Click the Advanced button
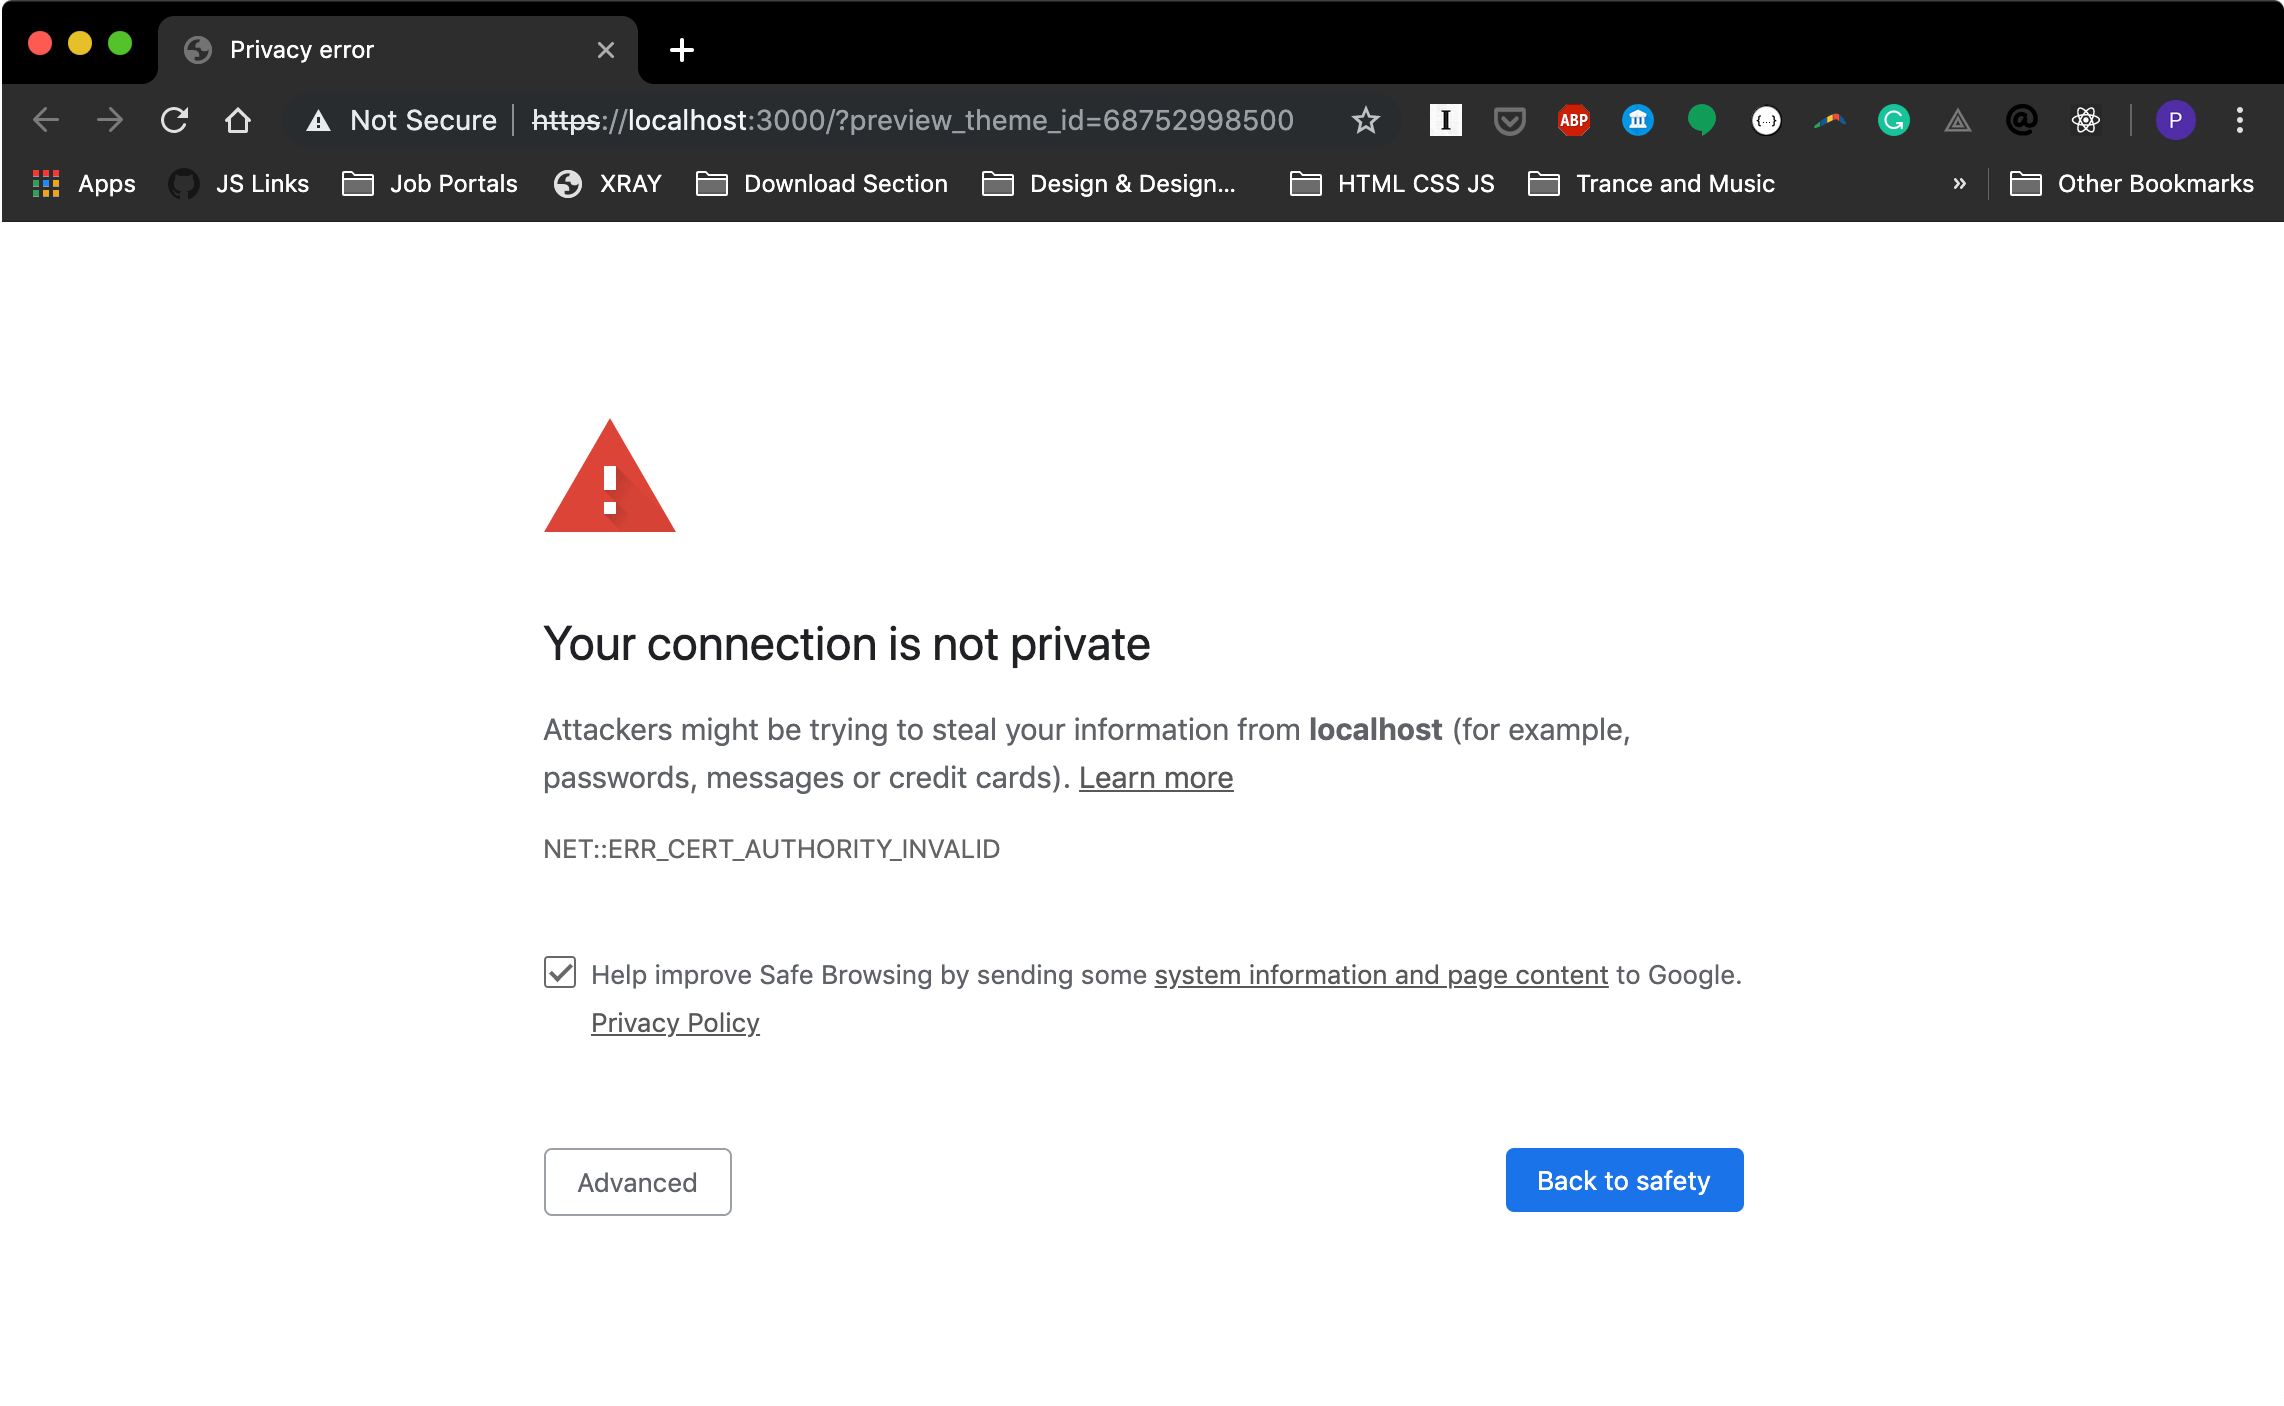The height and width of the screenshot is (1406, 2284). click(x=638, y=1182)
